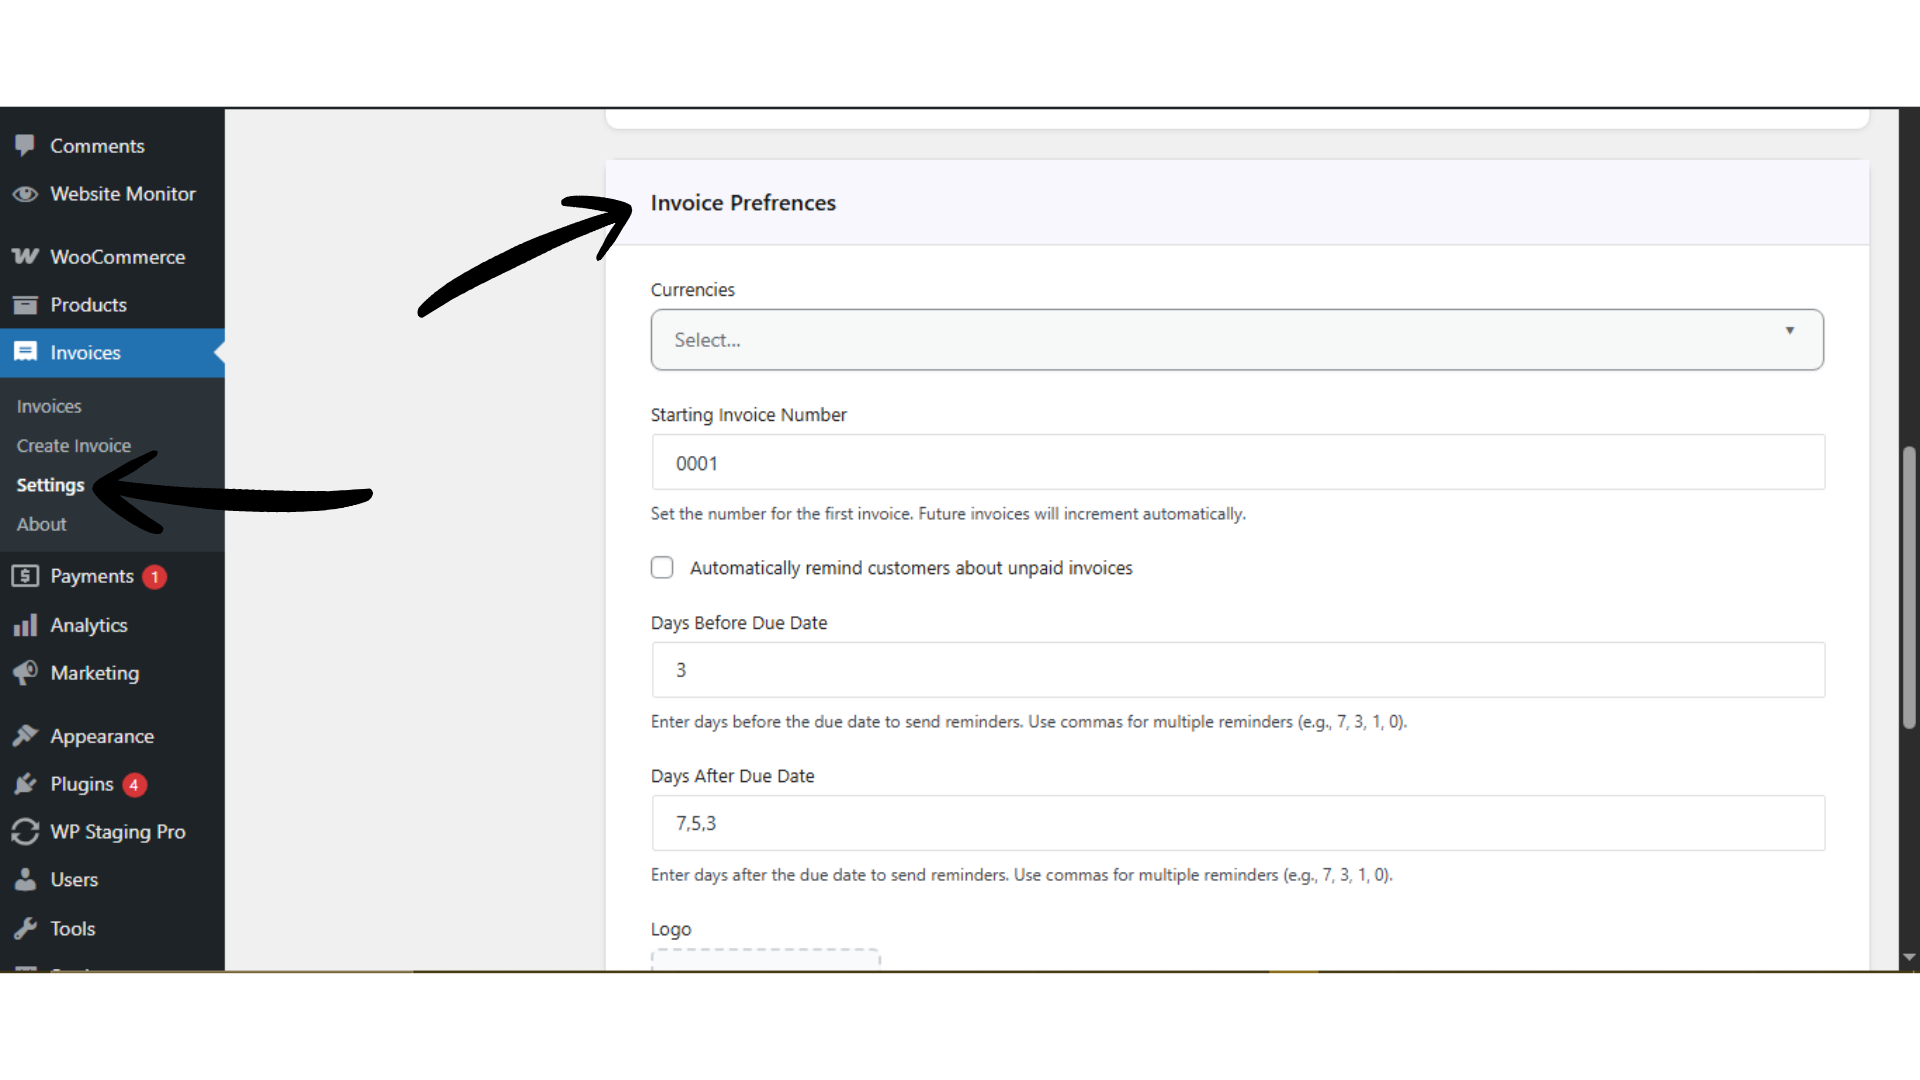1920x1080 pixels.
Task: Select the WooCommerce icon
Action: 25,256
